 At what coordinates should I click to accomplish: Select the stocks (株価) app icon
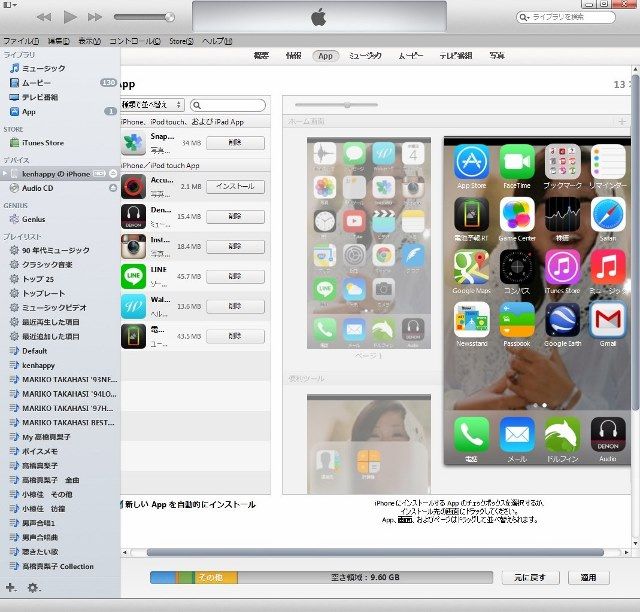click(562, 215)
